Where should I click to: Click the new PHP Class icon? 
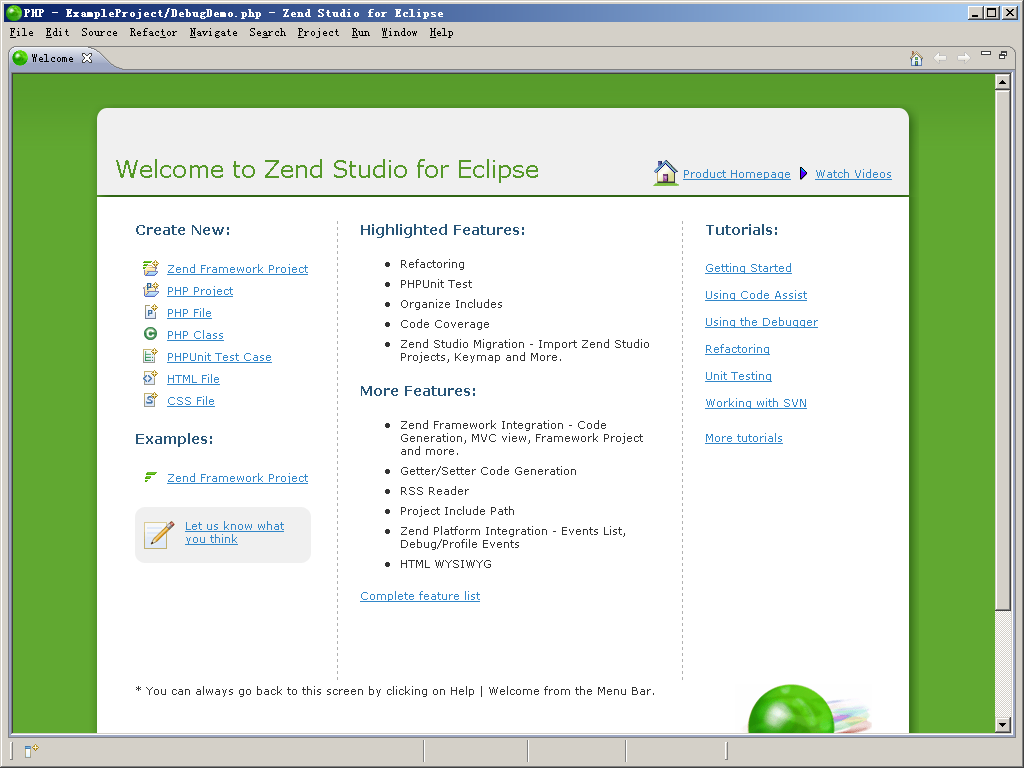(150, 334)
